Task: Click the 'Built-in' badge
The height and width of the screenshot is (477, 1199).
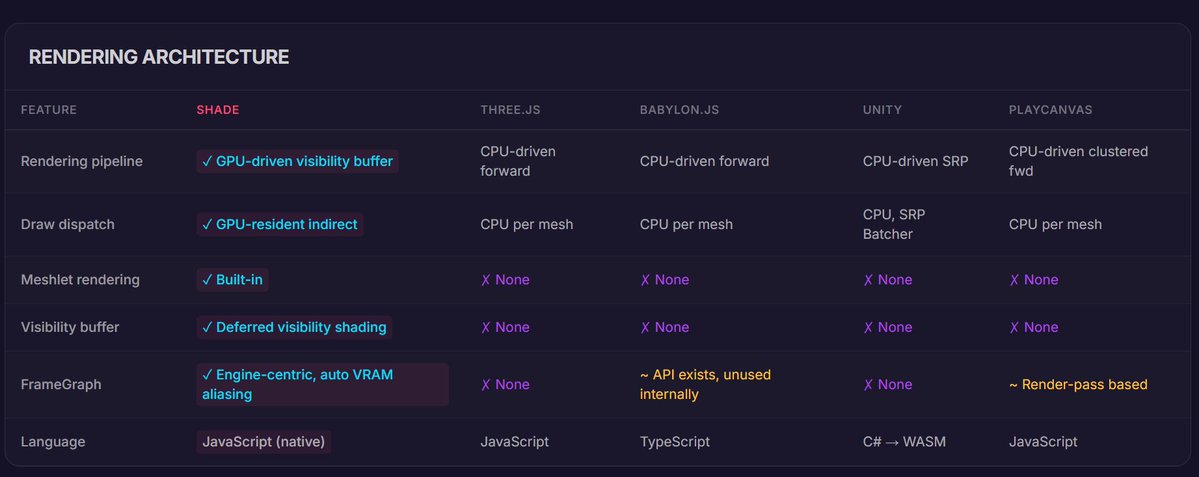Action: pyautogui.click(x=232, y=280)
